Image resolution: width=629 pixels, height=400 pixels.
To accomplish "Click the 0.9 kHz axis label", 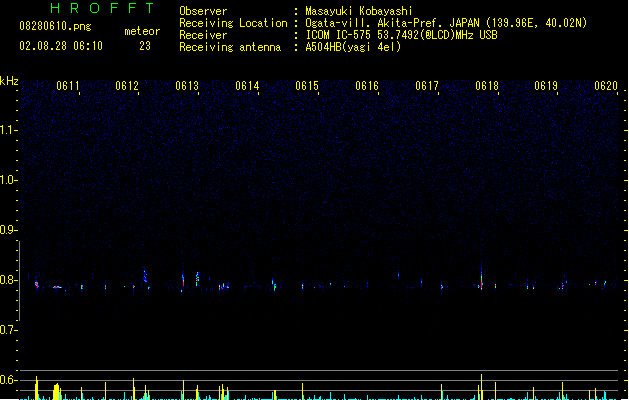I will [x=8, y=230].
